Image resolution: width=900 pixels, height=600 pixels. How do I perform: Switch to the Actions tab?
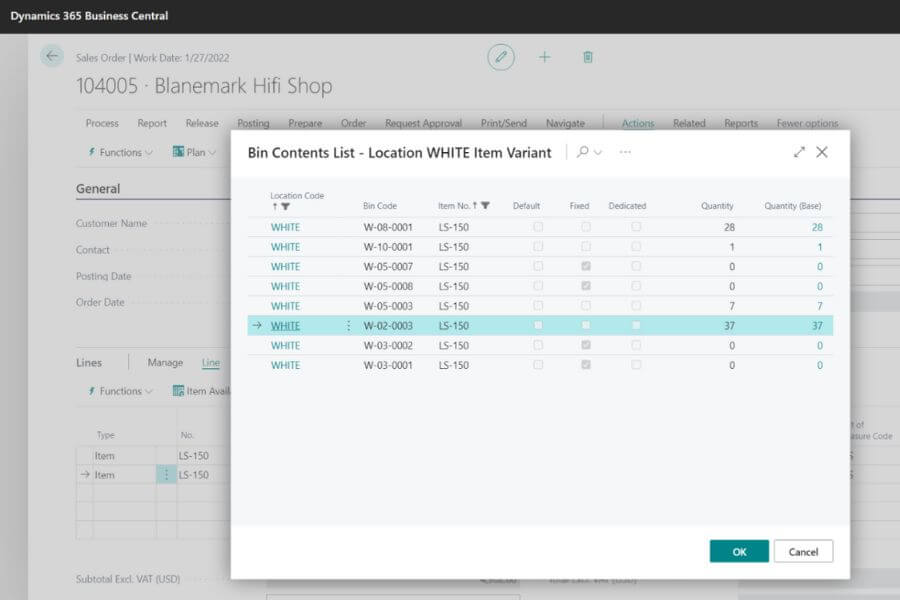(638, 123)
